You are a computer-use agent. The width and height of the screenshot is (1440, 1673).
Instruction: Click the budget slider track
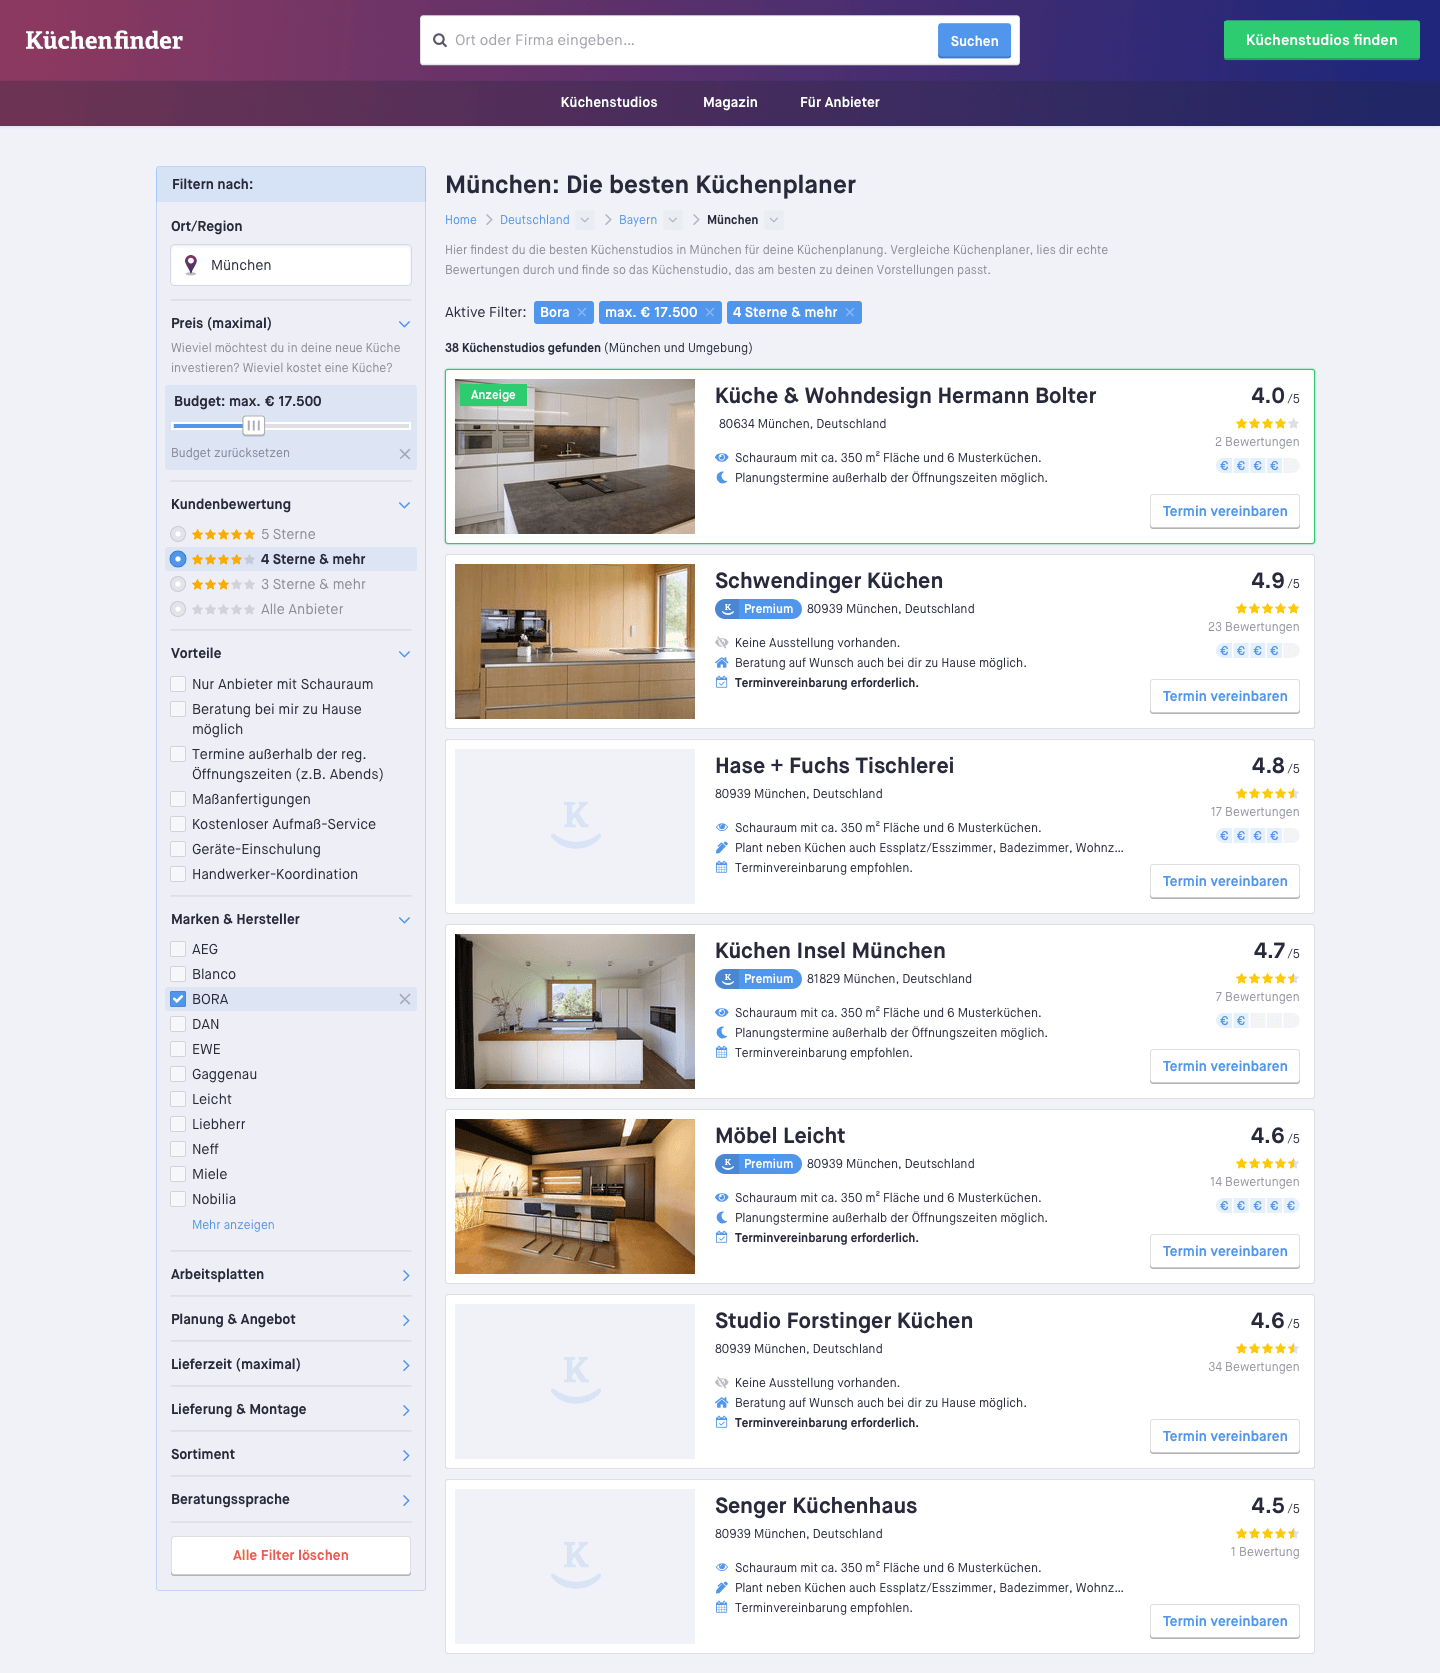(291, 426)
